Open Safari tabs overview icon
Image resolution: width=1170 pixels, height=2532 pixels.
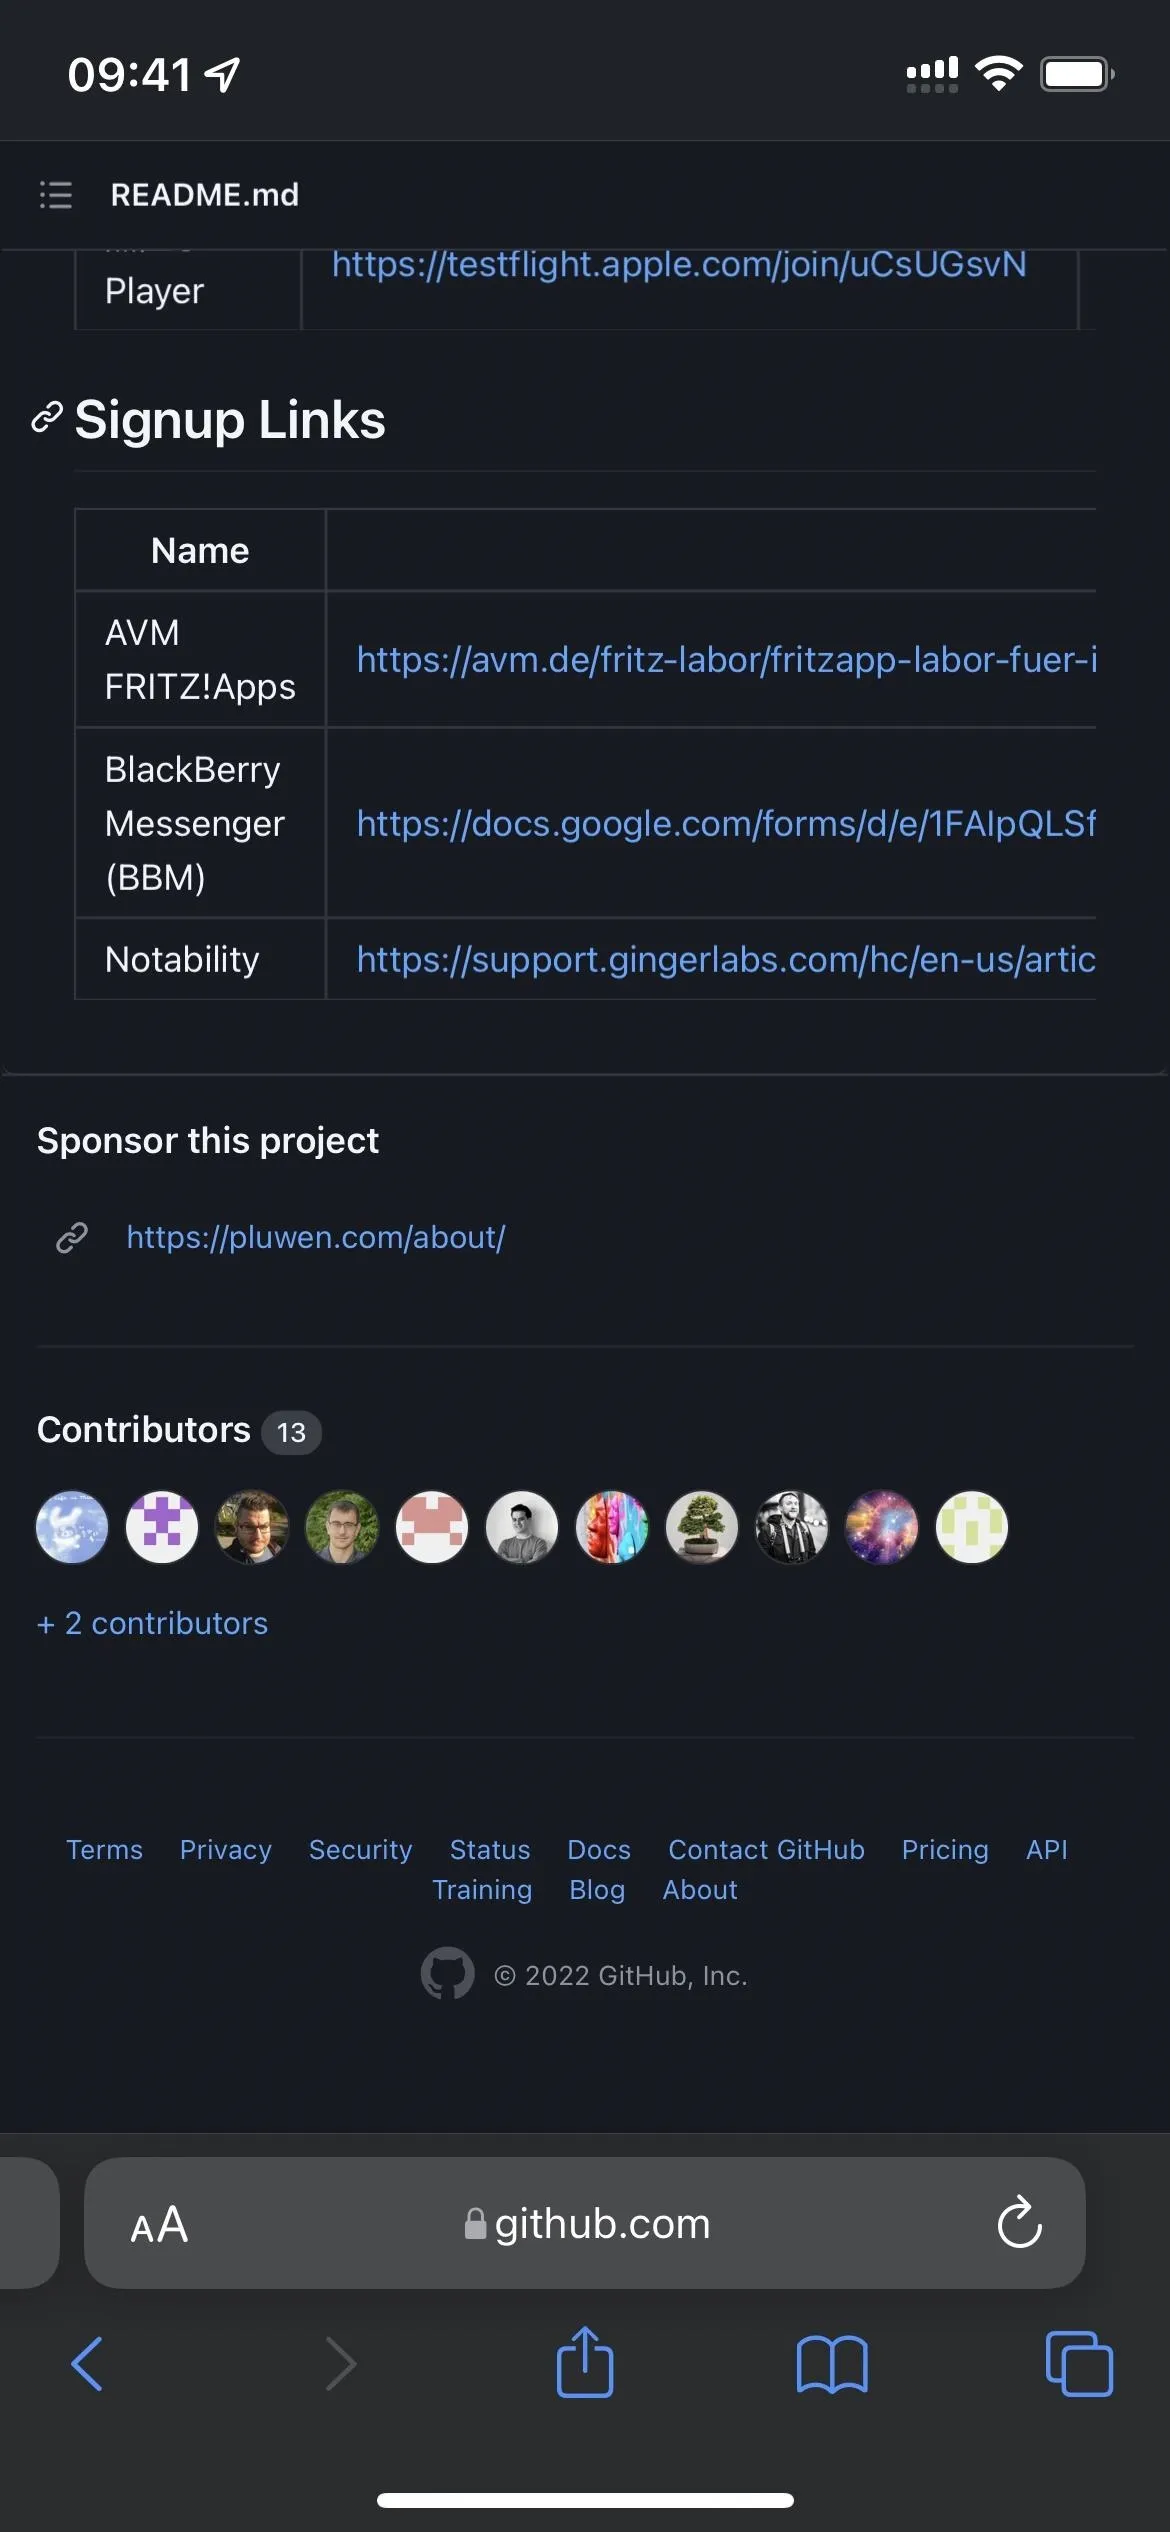[x=1079, y=2364]
